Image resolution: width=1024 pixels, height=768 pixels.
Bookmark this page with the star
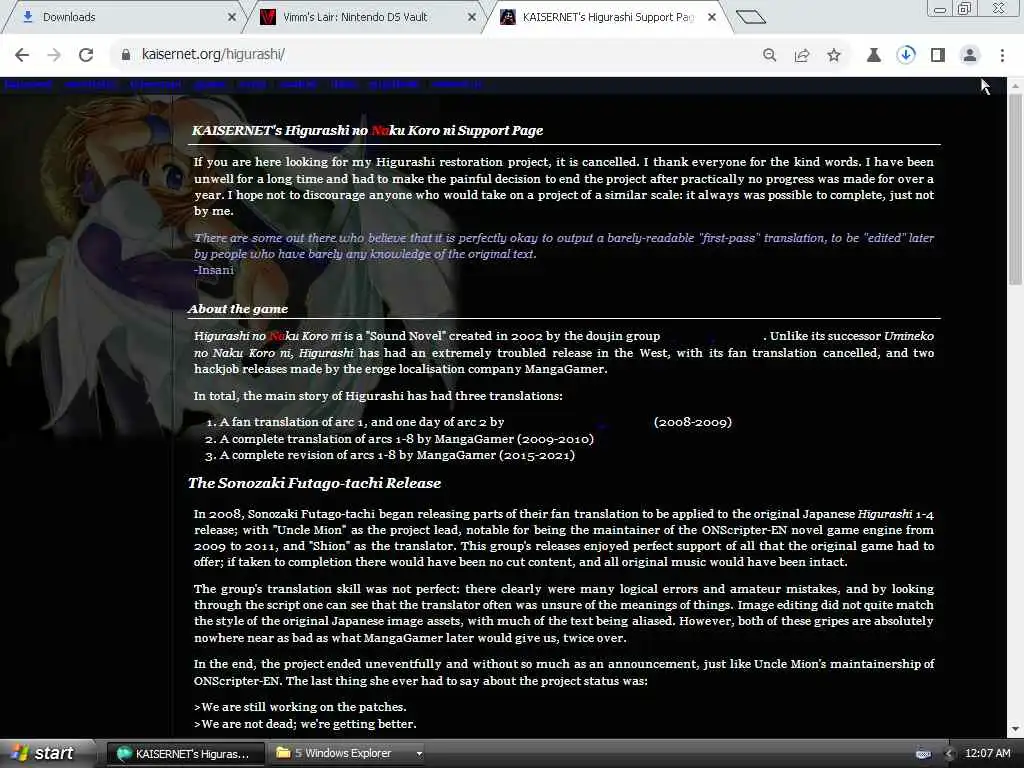834,55
